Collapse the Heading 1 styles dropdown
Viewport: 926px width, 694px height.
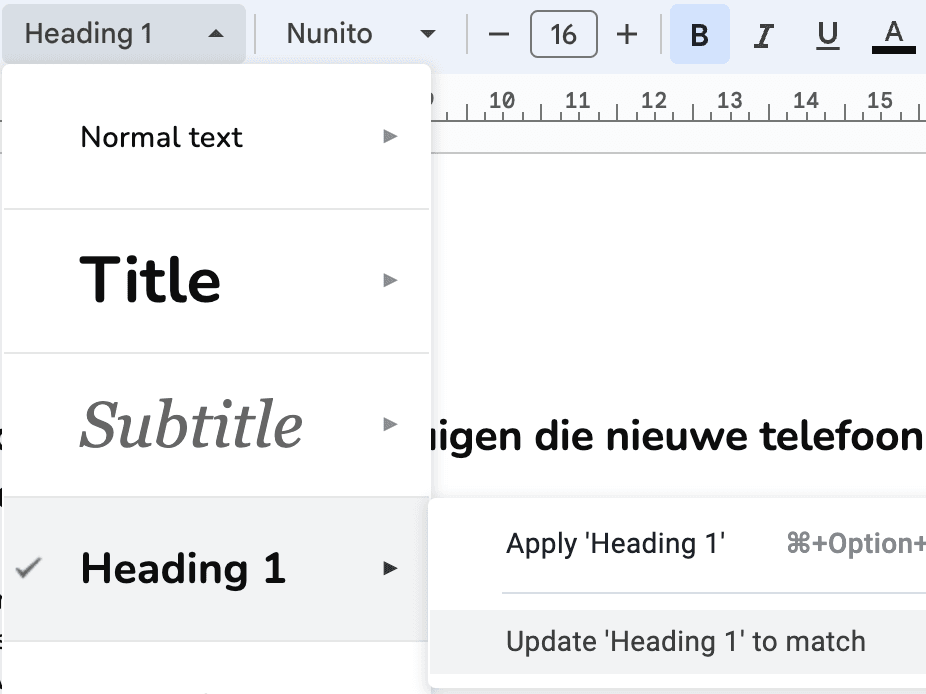(124, 34)
